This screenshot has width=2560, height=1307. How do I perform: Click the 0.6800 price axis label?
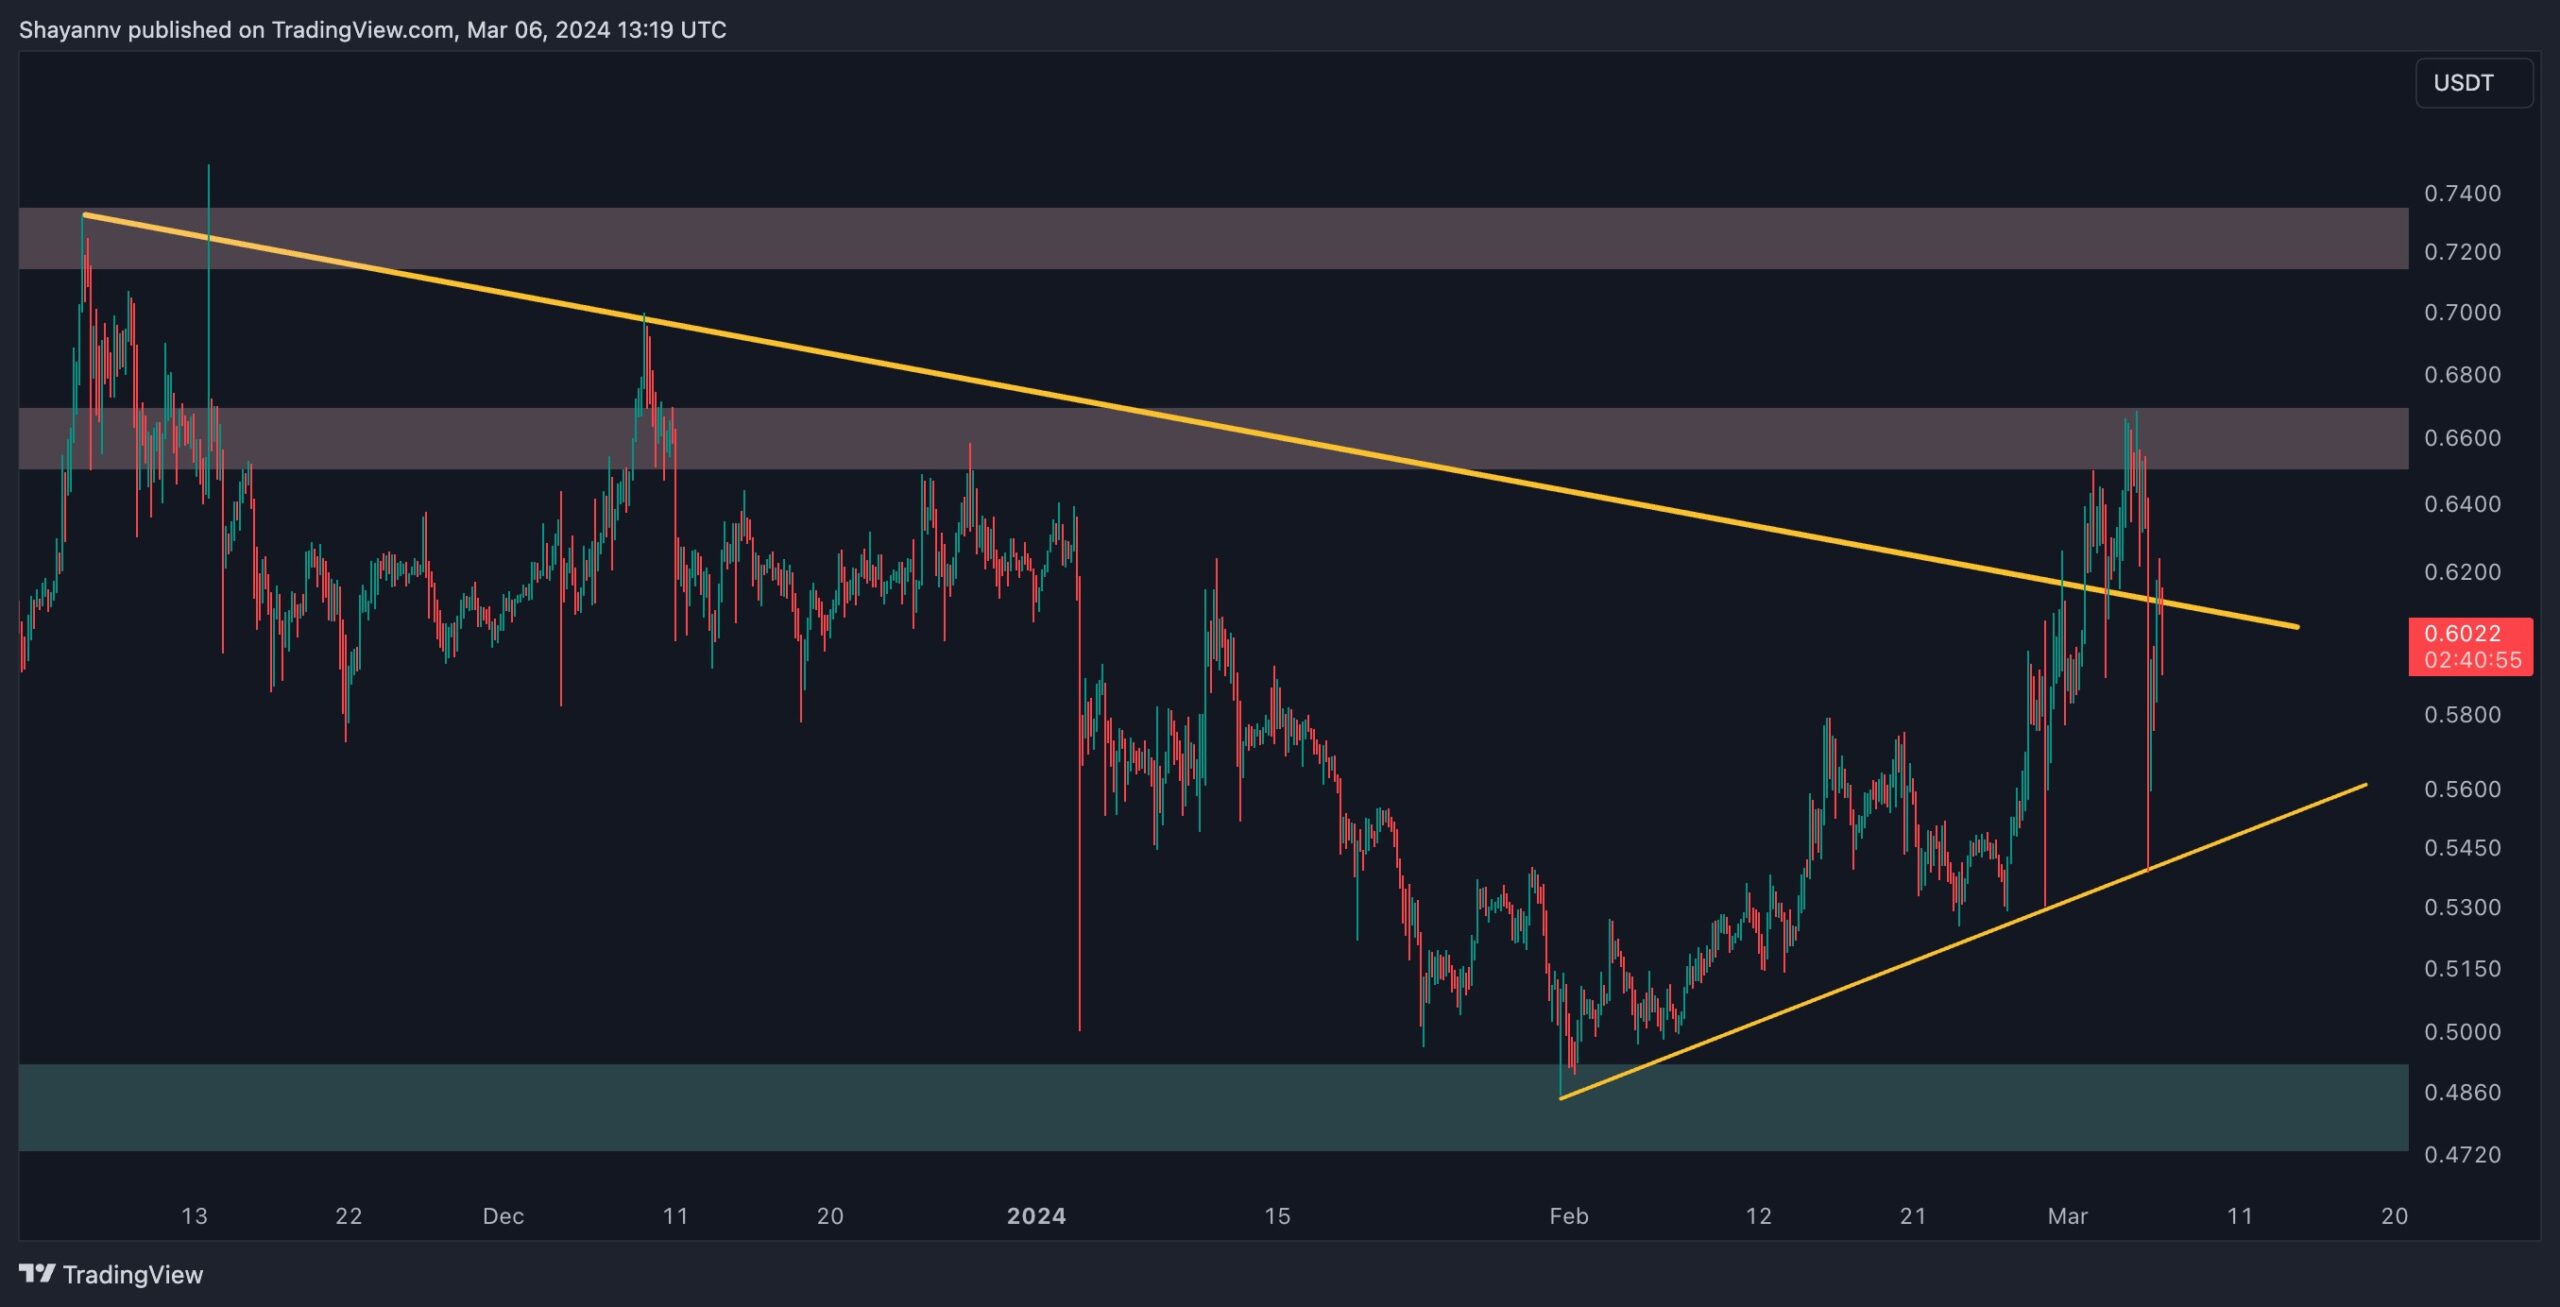coord(2462,375)
